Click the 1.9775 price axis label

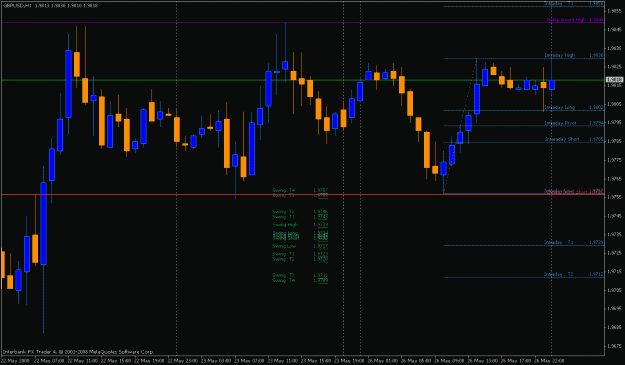click(x=615, y=160)
